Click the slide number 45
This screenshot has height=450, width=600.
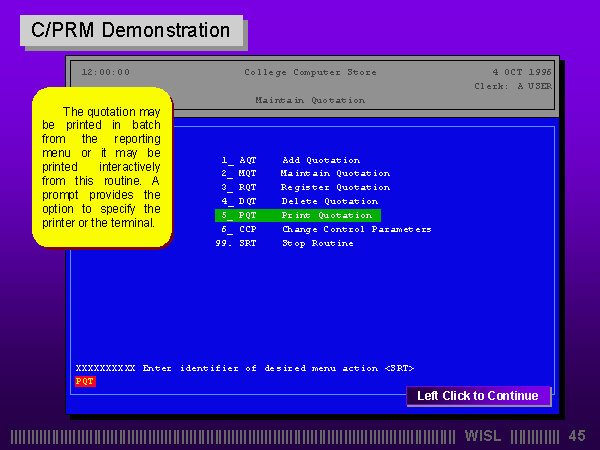576,436
